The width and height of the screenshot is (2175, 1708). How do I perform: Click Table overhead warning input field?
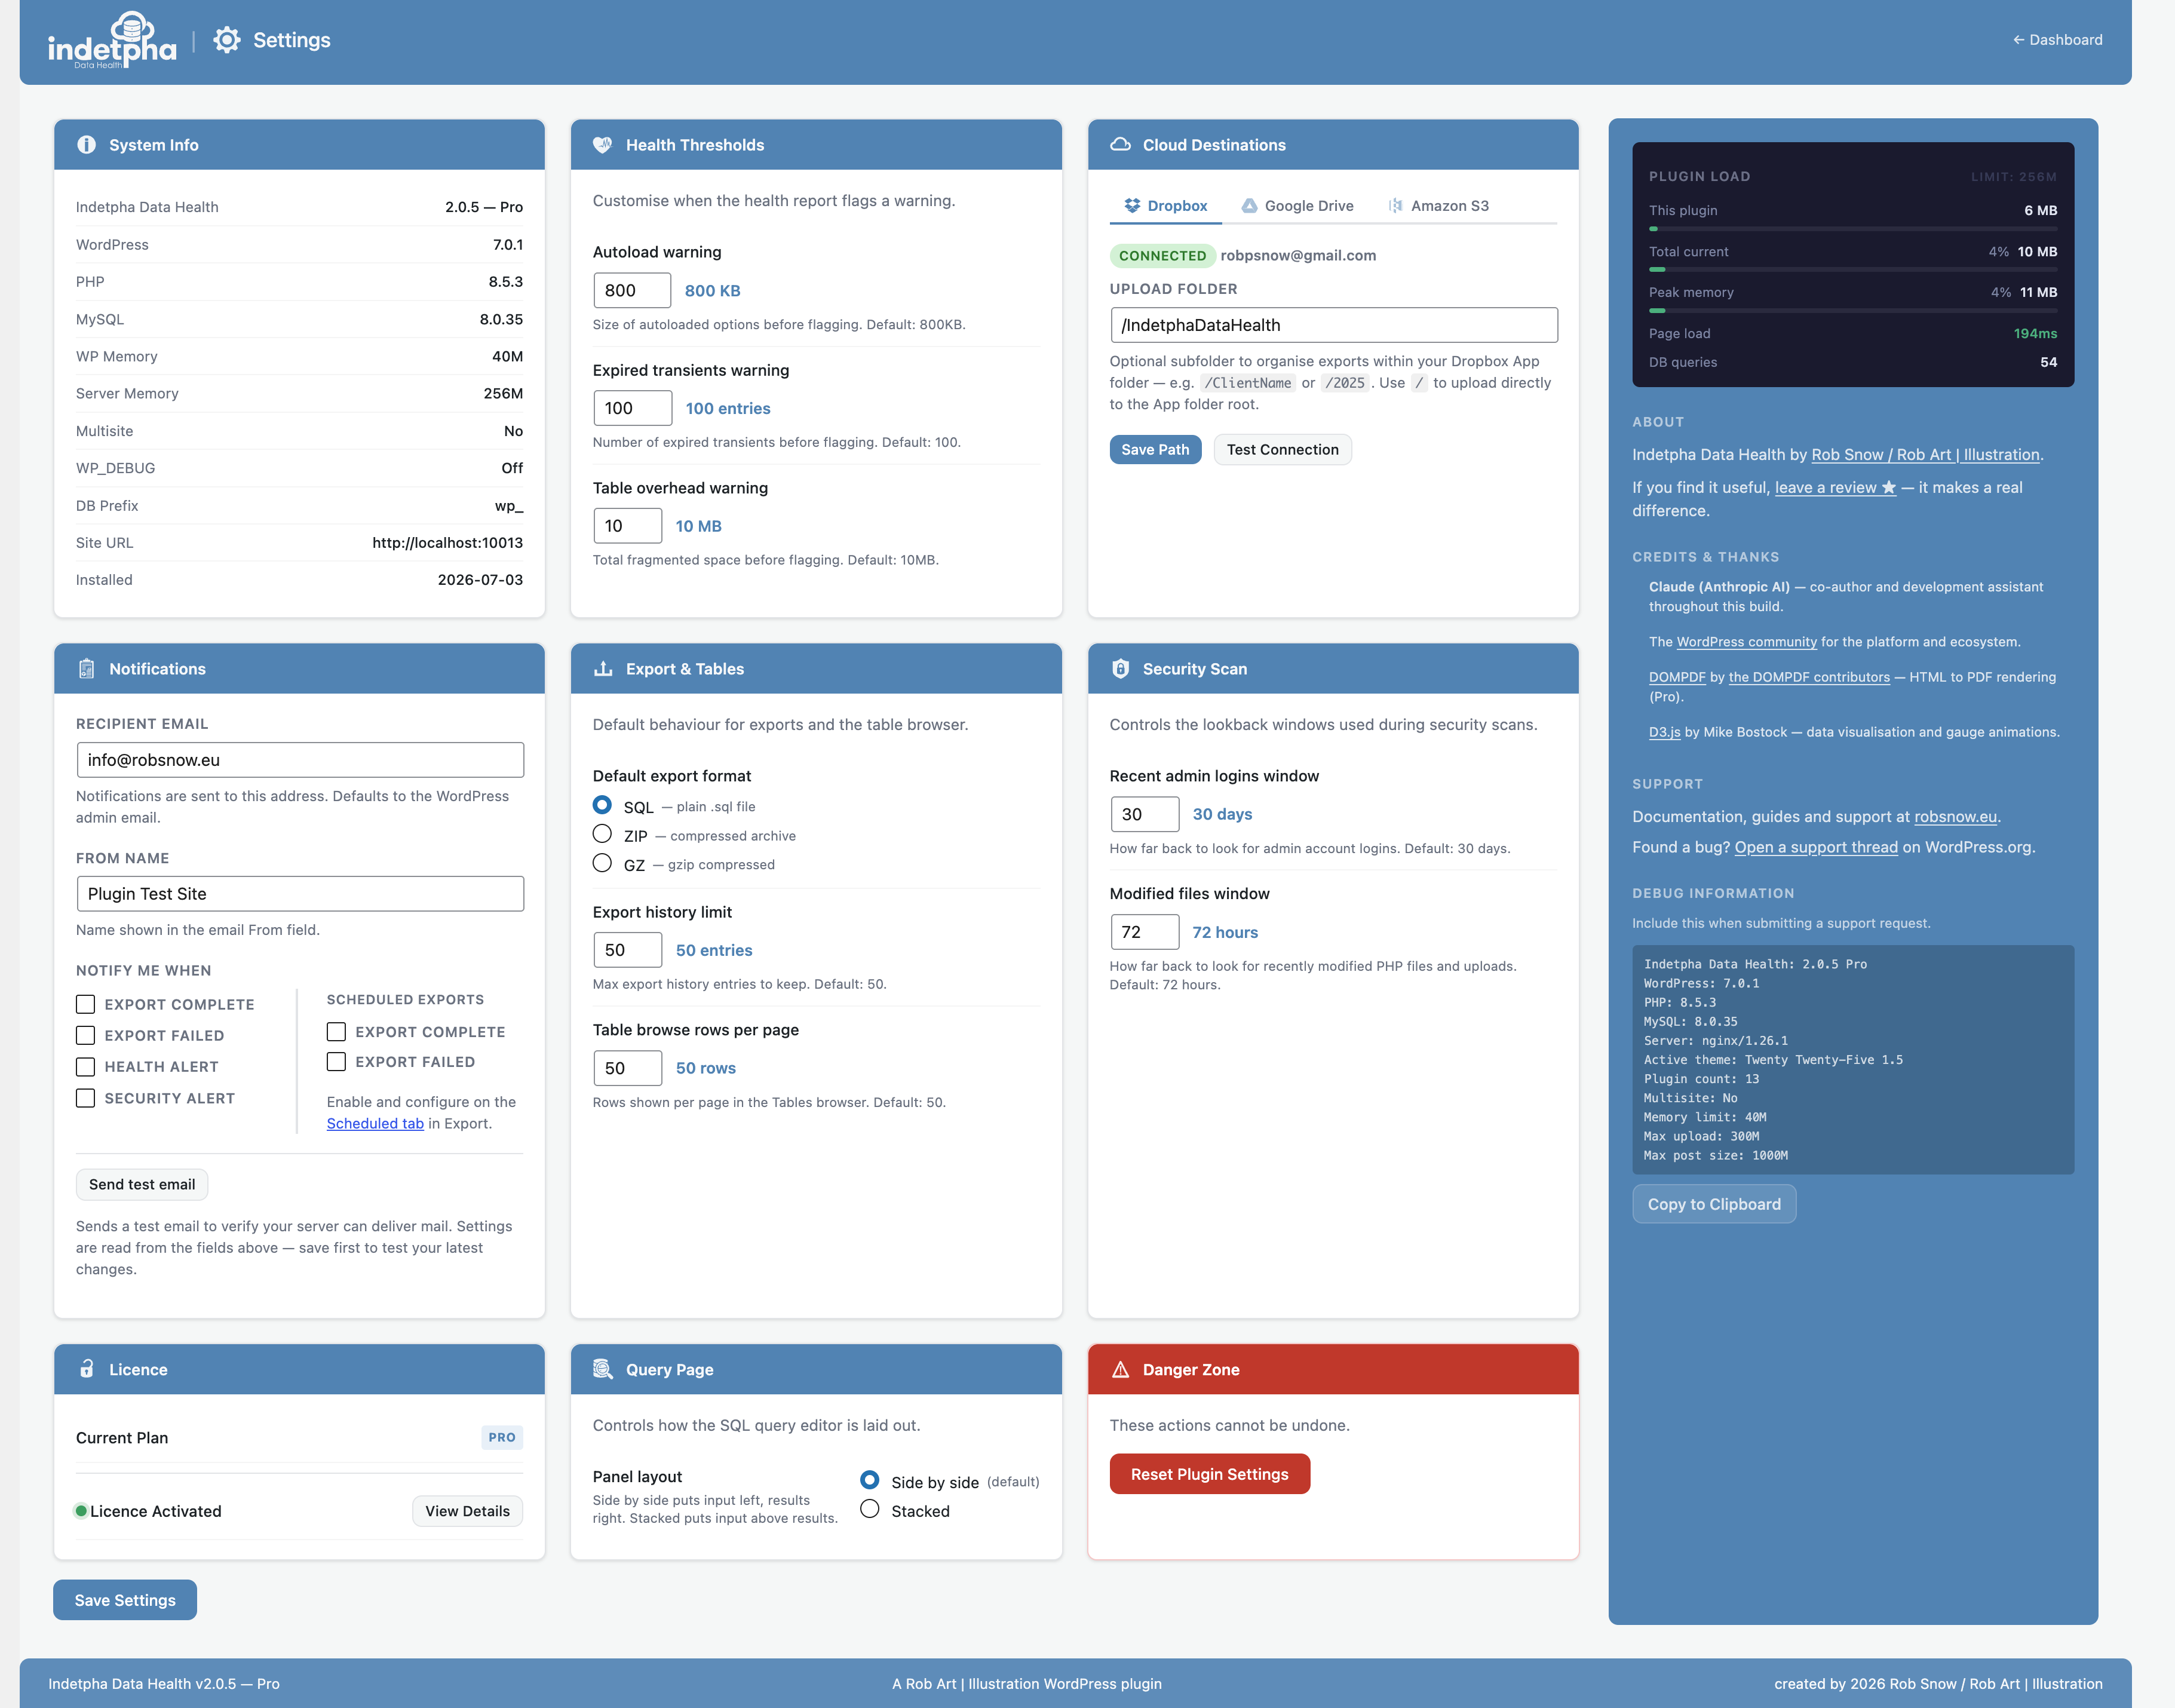pyautogui.click(x=627, y=526)
